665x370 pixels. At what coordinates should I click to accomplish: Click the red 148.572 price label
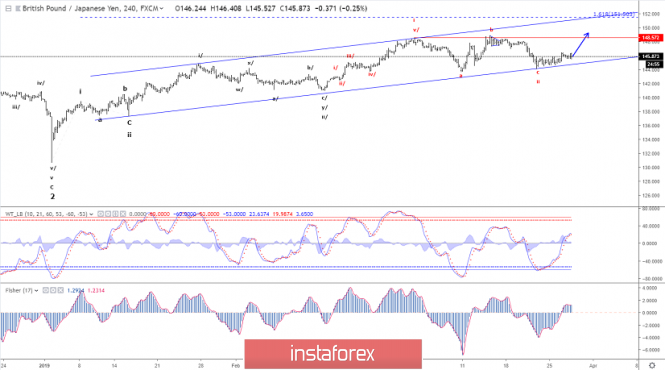pyautogui.click(x=651, y=38)
